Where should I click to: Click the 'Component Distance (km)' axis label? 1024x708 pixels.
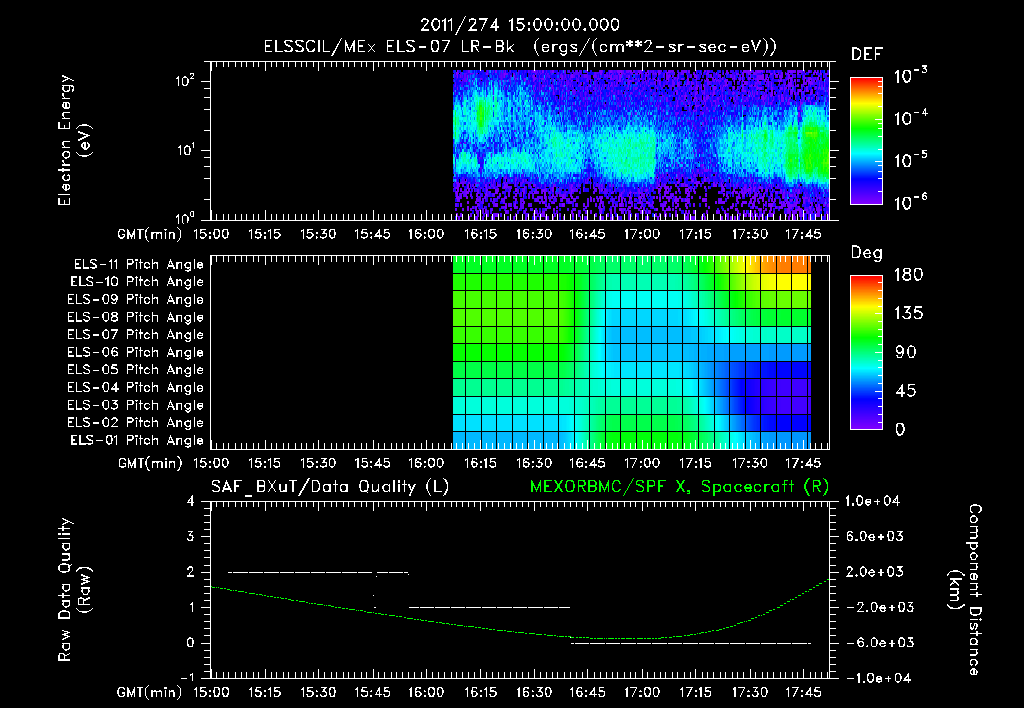click(x=965, y=590)
